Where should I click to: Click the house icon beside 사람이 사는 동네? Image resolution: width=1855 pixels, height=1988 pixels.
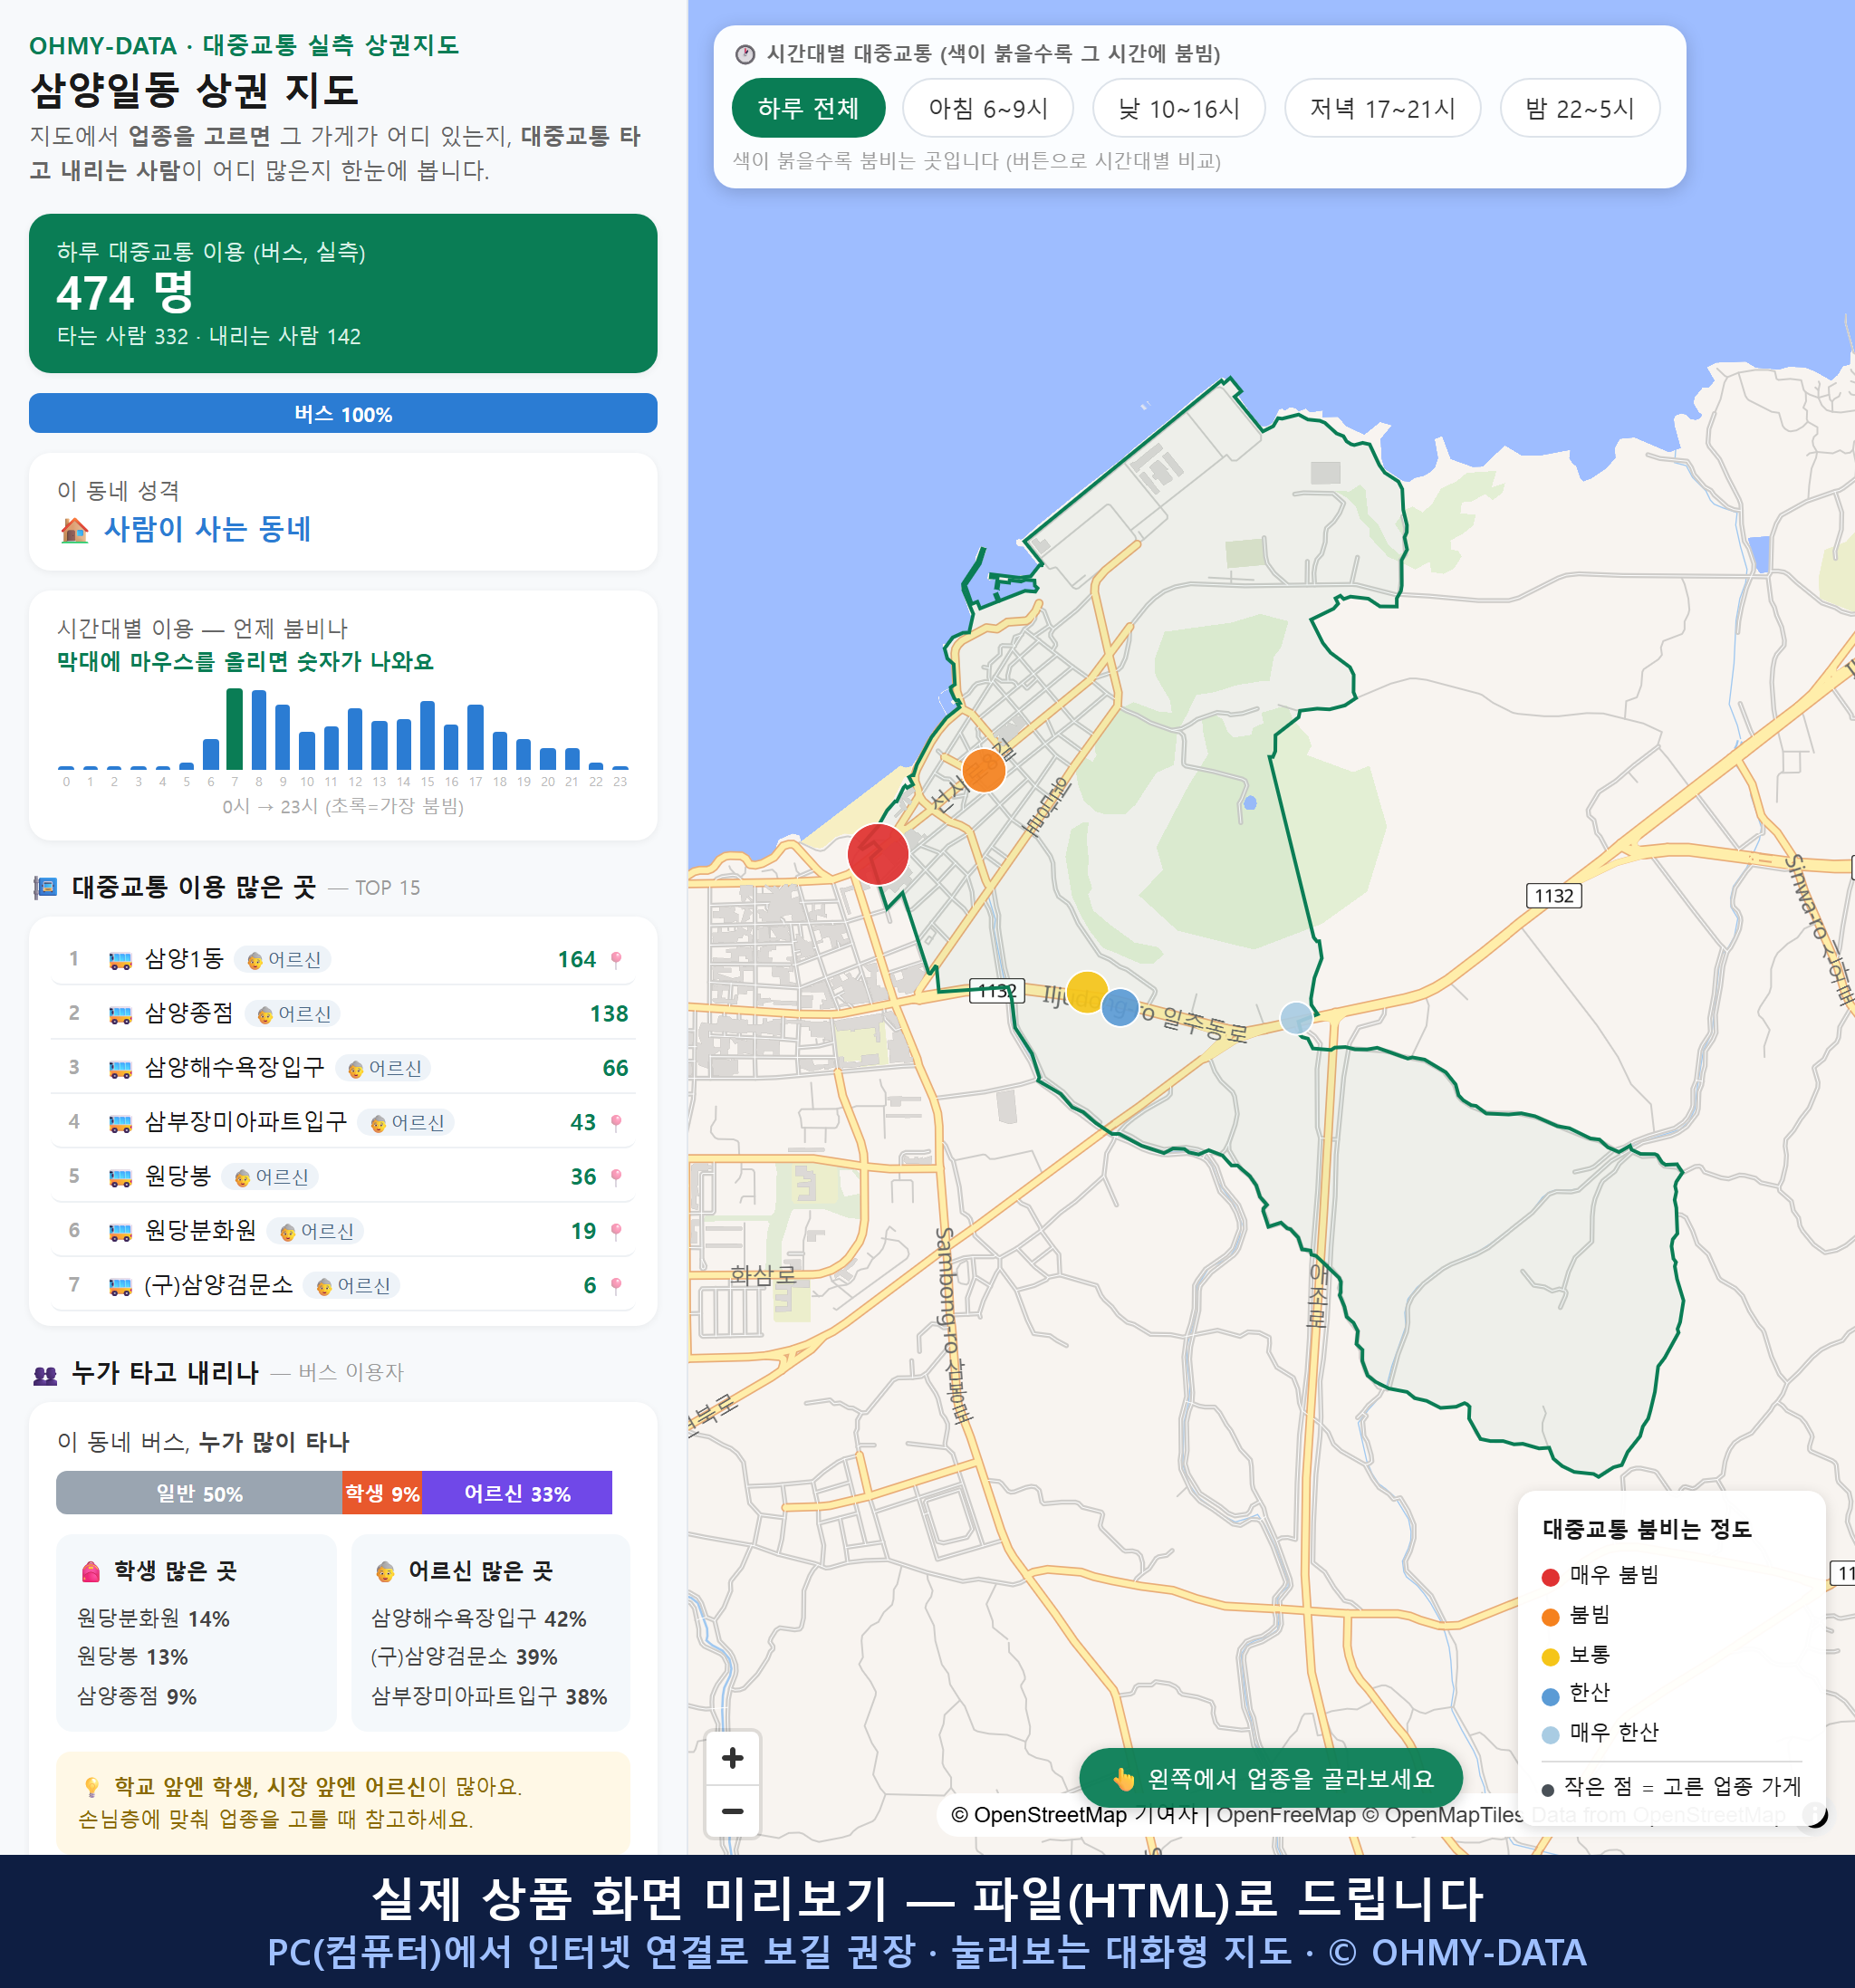click(74, 530)
